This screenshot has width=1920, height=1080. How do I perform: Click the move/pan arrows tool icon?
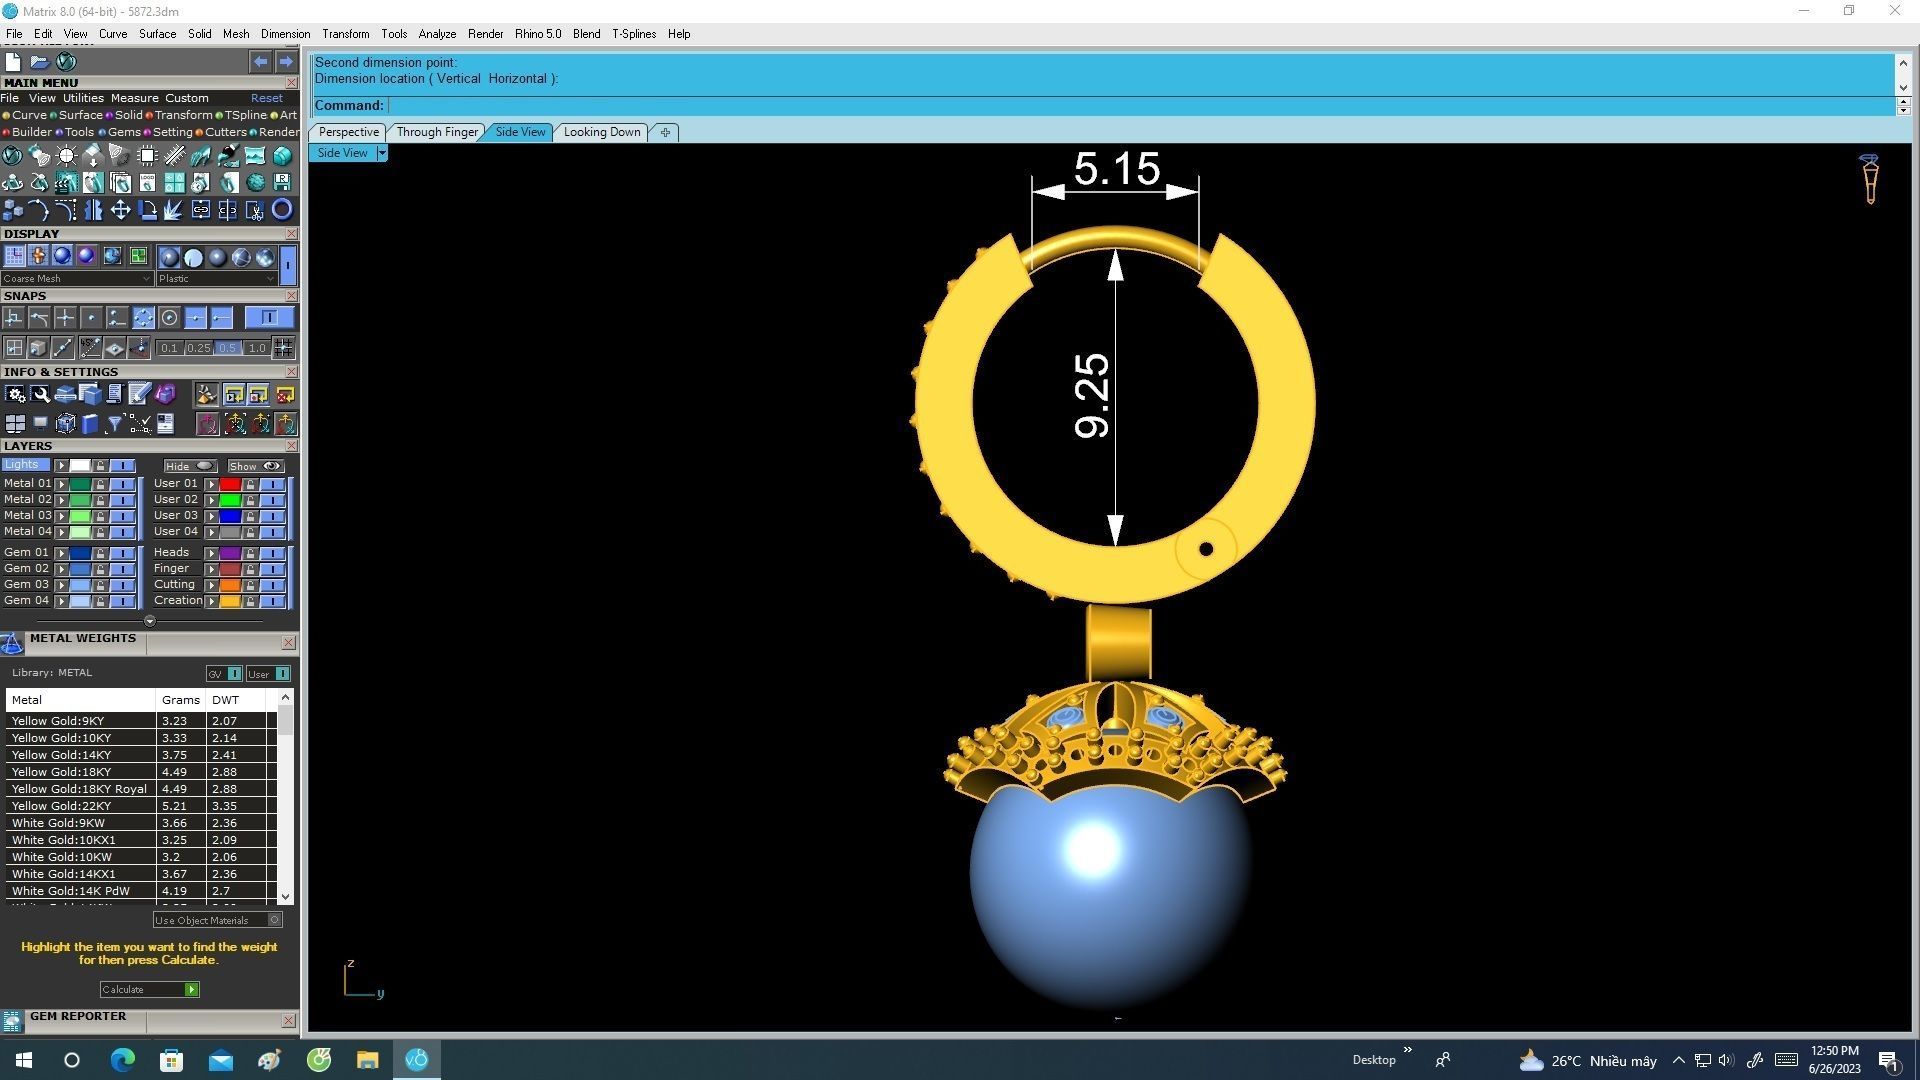click(x=120, y=210)
